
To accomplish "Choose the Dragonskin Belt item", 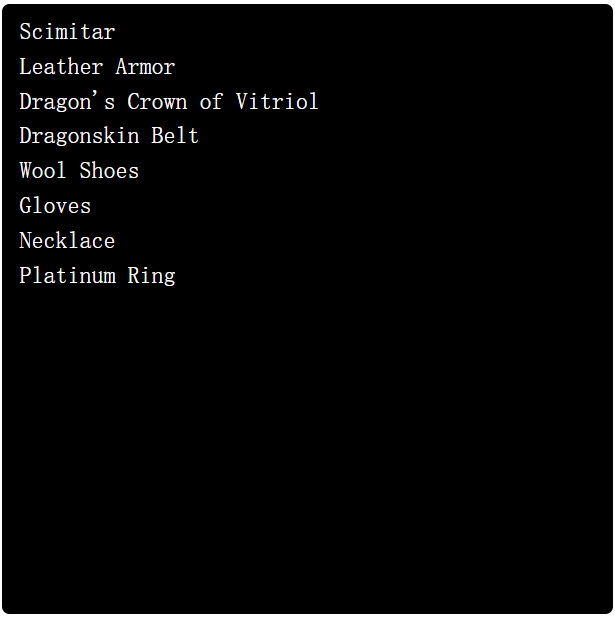I will pyautogui.click(x=109, y=136).
